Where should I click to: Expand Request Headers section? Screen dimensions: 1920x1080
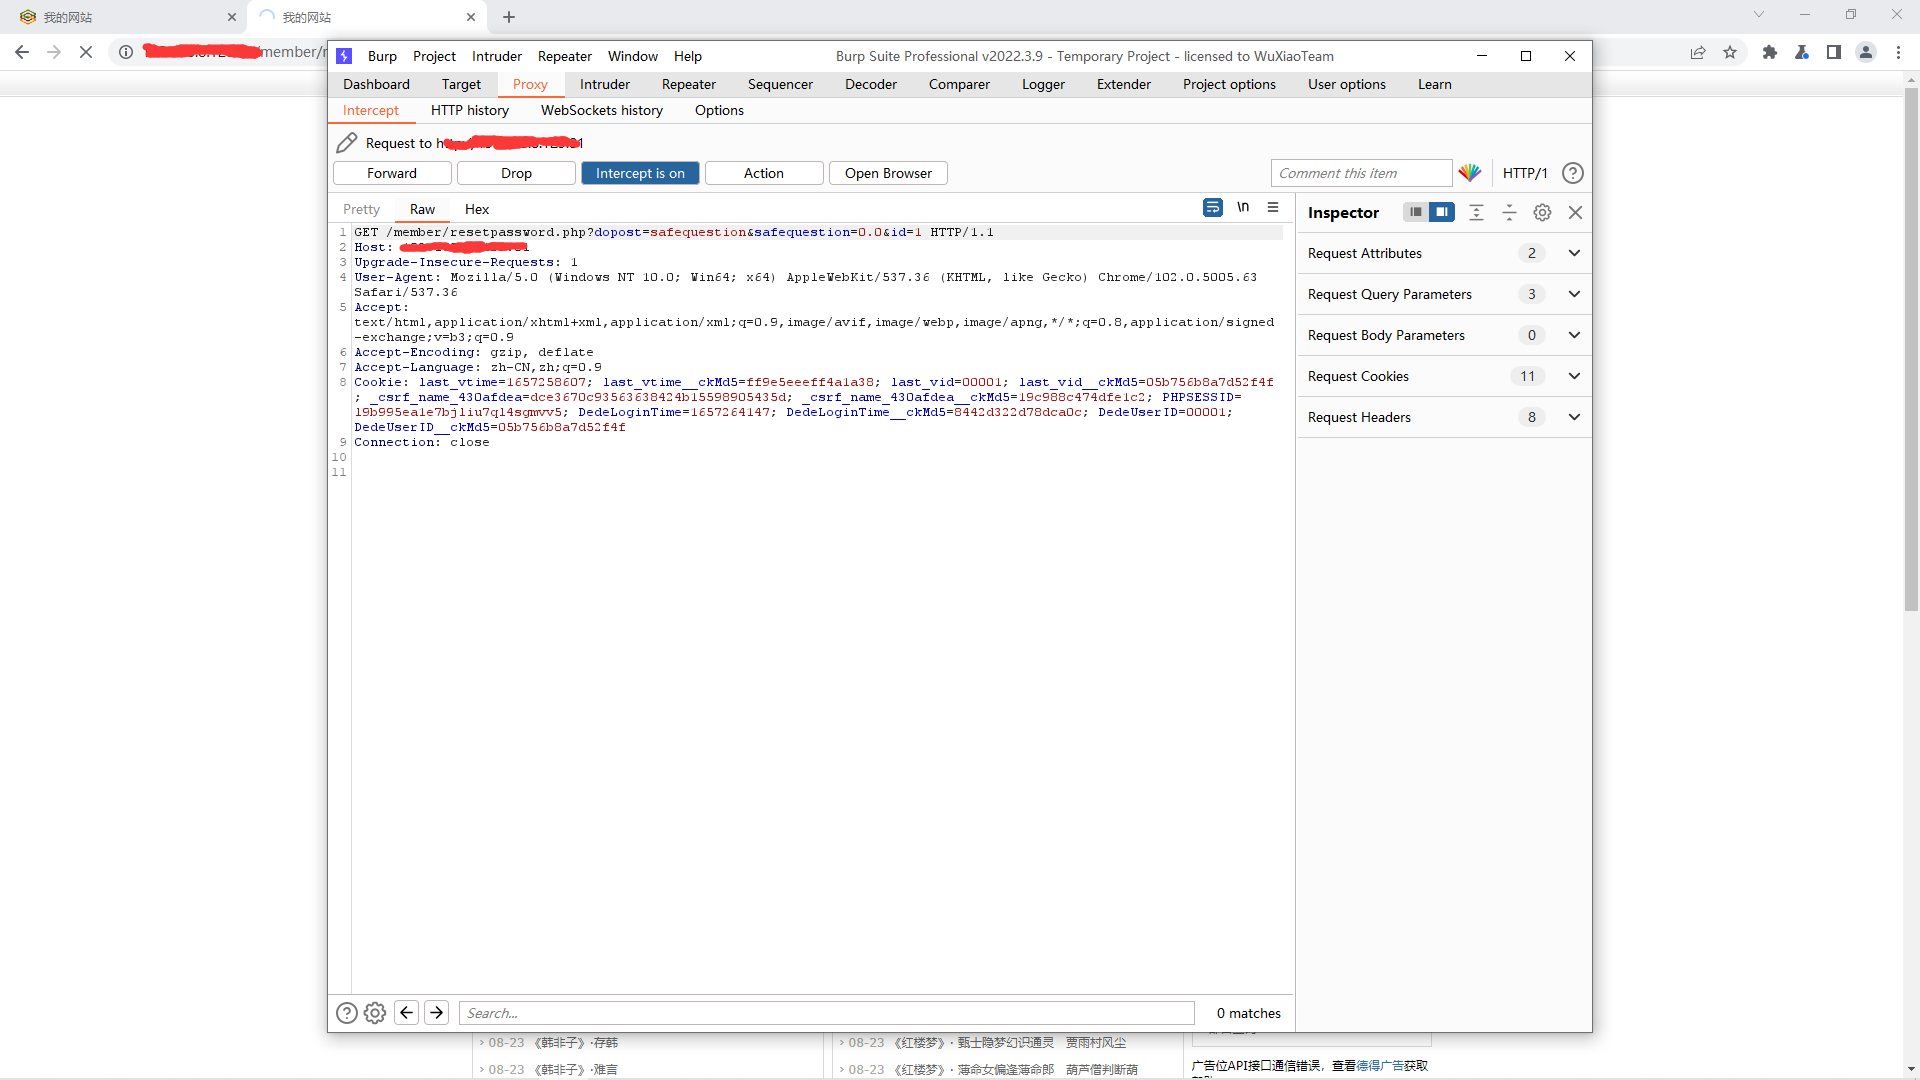coord(1574,417)
